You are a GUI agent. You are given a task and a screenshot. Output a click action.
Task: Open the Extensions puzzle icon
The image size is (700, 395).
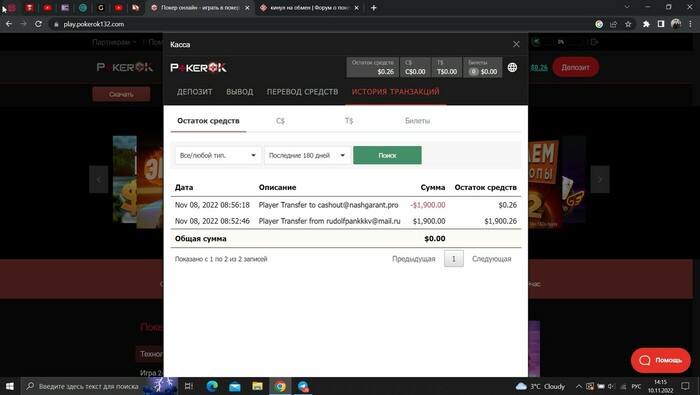[x=646, y=24]
